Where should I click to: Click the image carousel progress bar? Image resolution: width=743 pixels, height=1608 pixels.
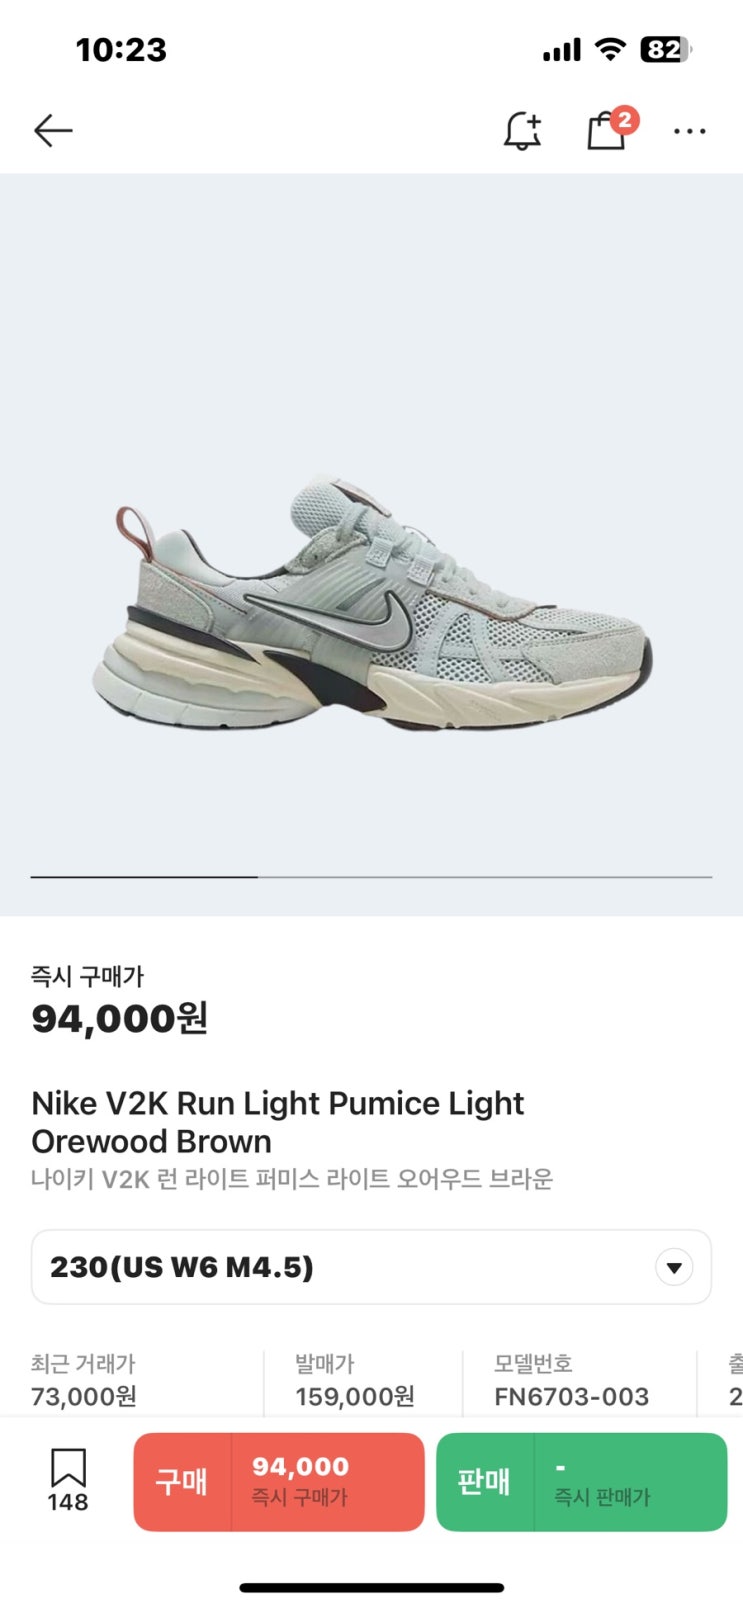point(371,877)
